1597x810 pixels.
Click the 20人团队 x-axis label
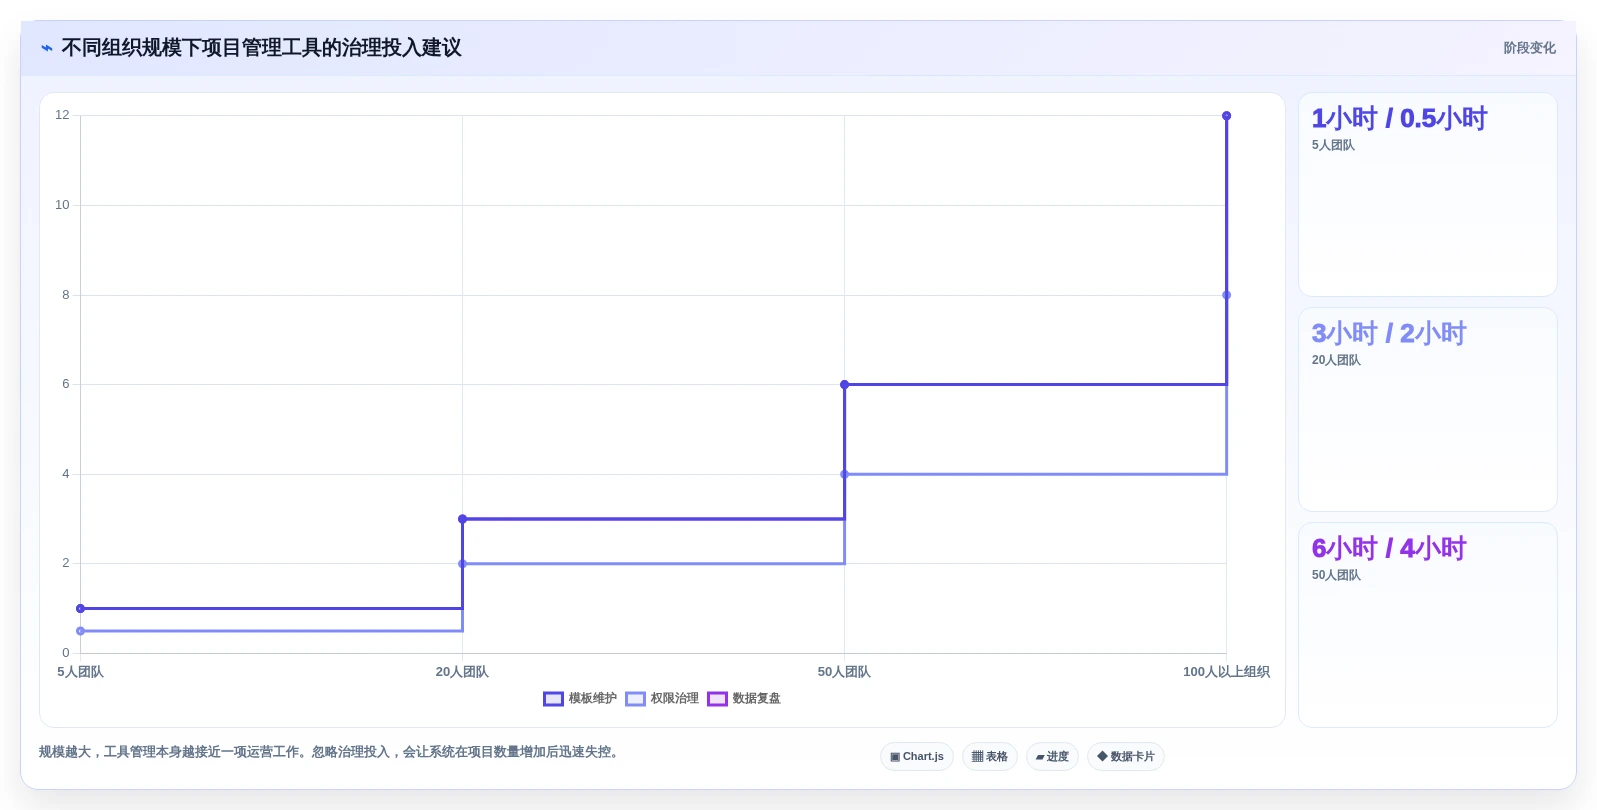[462, 672]
